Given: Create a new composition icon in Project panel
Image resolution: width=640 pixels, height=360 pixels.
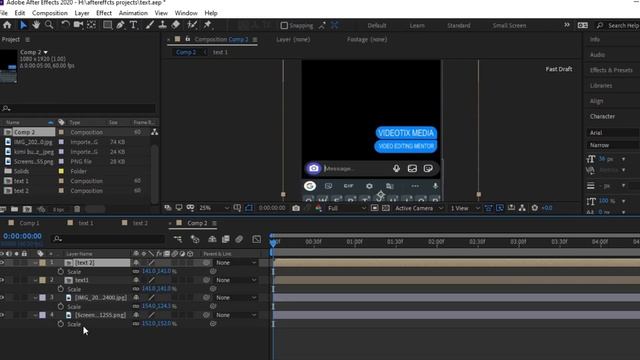Looking at the screenshot, I should click(27, 209).
